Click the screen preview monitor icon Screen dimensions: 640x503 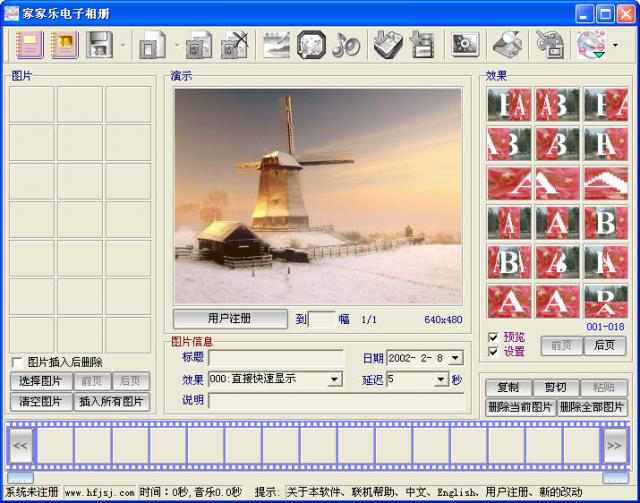(465, 45)
